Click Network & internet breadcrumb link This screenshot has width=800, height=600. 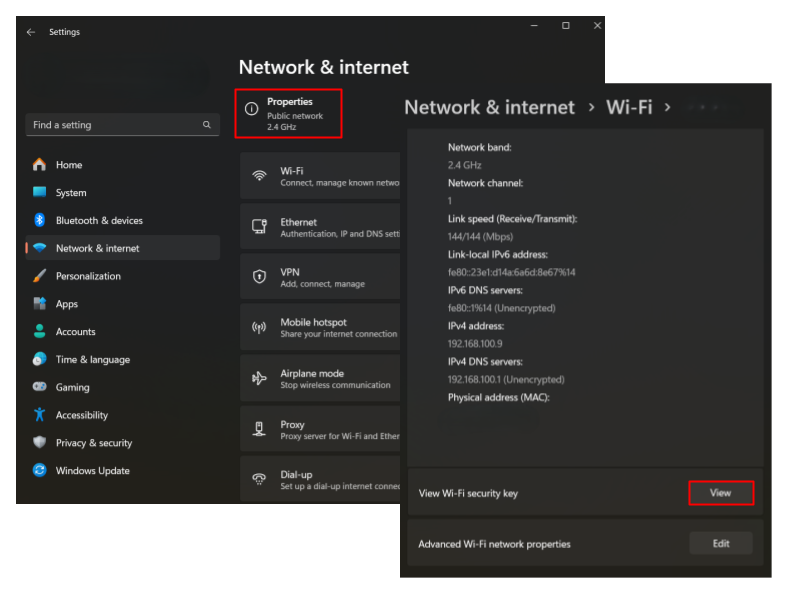(x=489, y=107)
